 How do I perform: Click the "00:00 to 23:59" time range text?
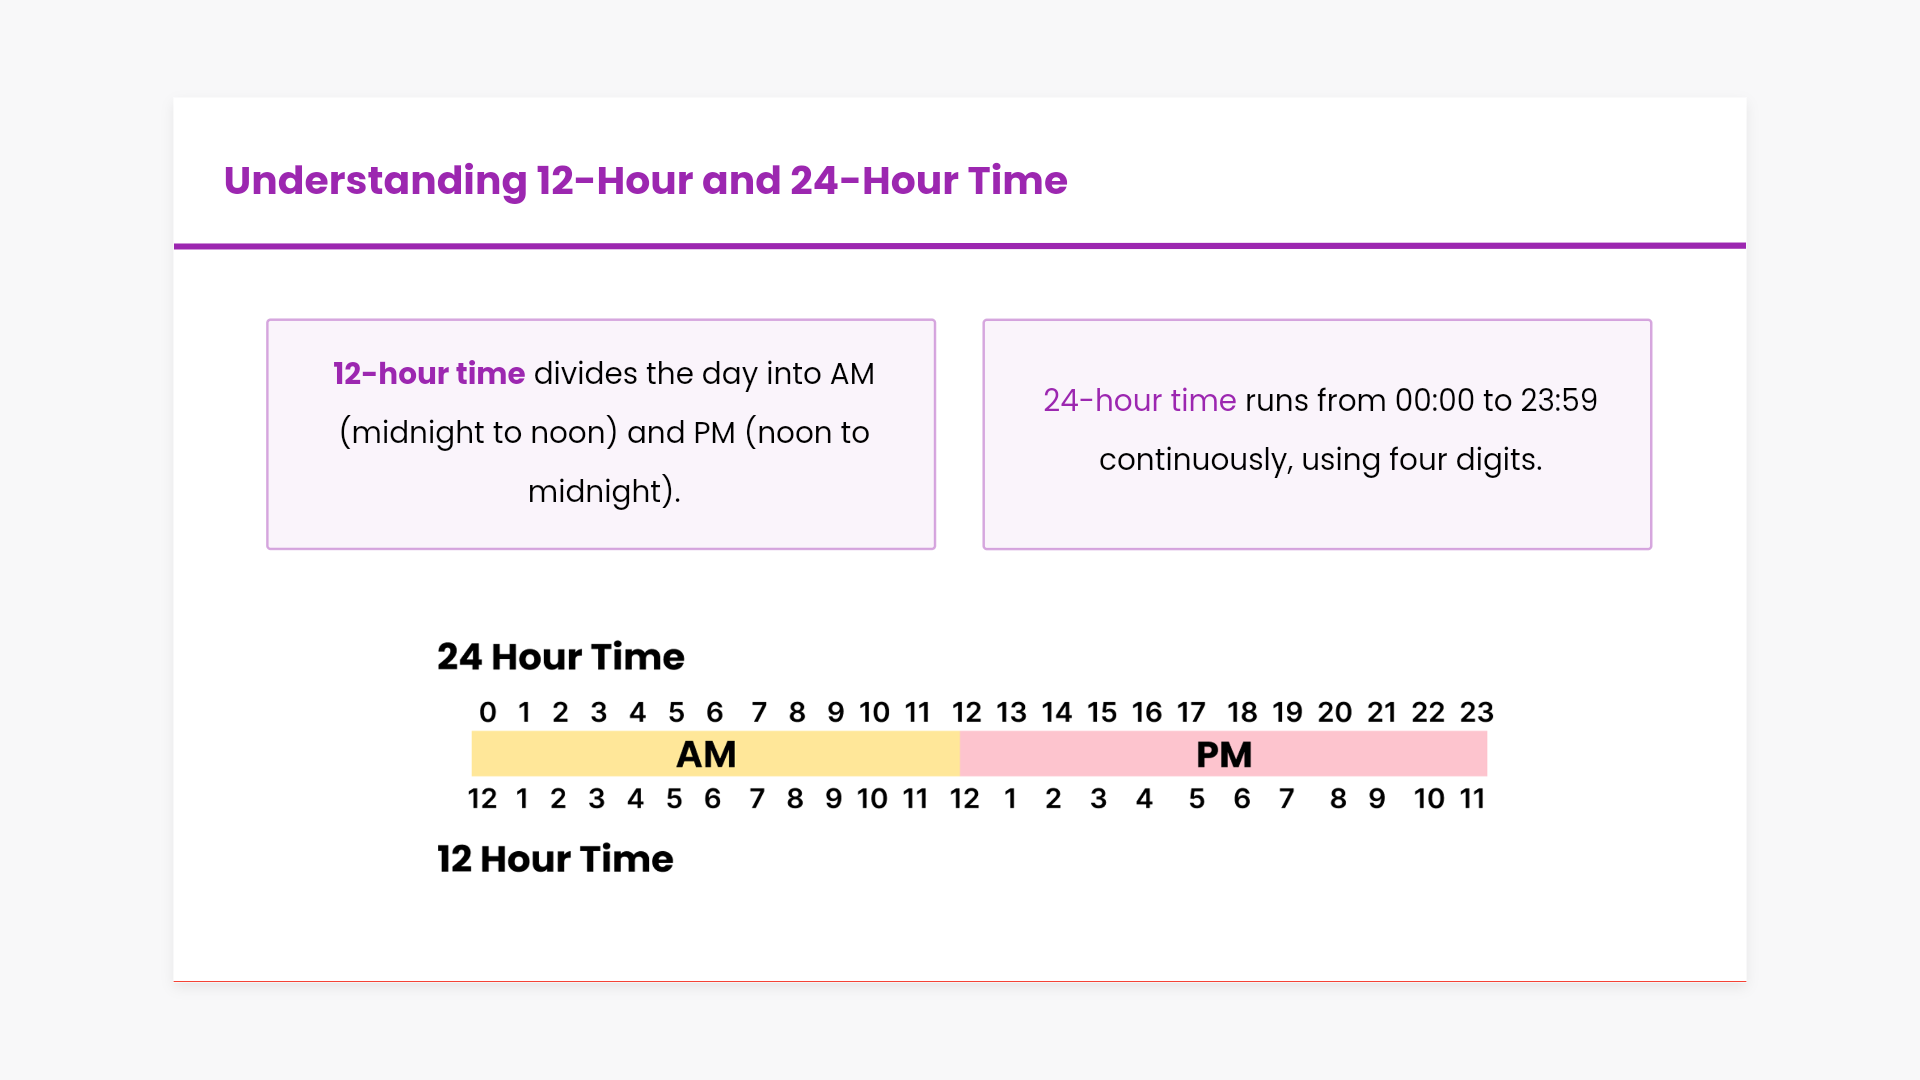point(1496,401)
